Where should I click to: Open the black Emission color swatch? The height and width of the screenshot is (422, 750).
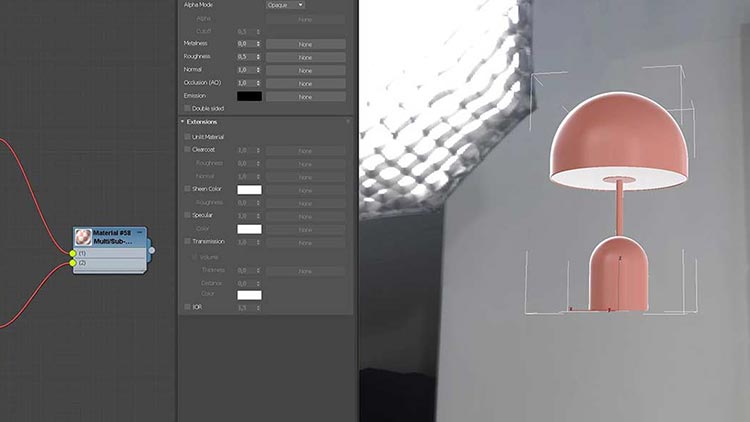point(249,96)
